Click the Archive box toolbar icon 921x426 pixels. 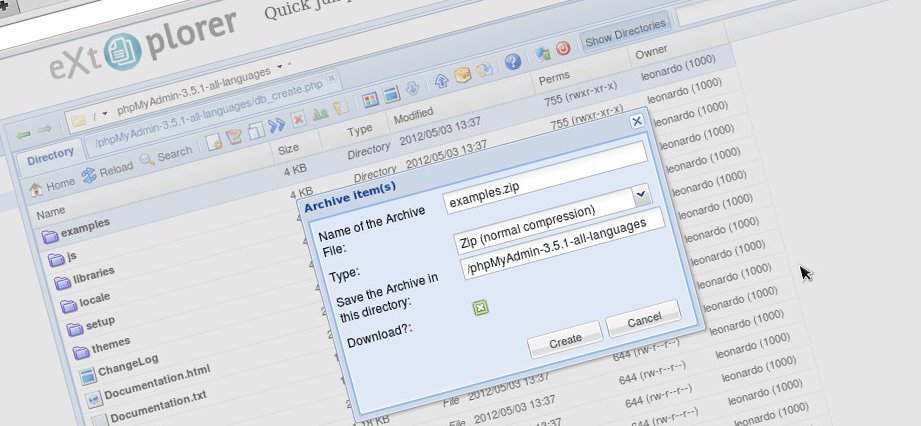463,75
